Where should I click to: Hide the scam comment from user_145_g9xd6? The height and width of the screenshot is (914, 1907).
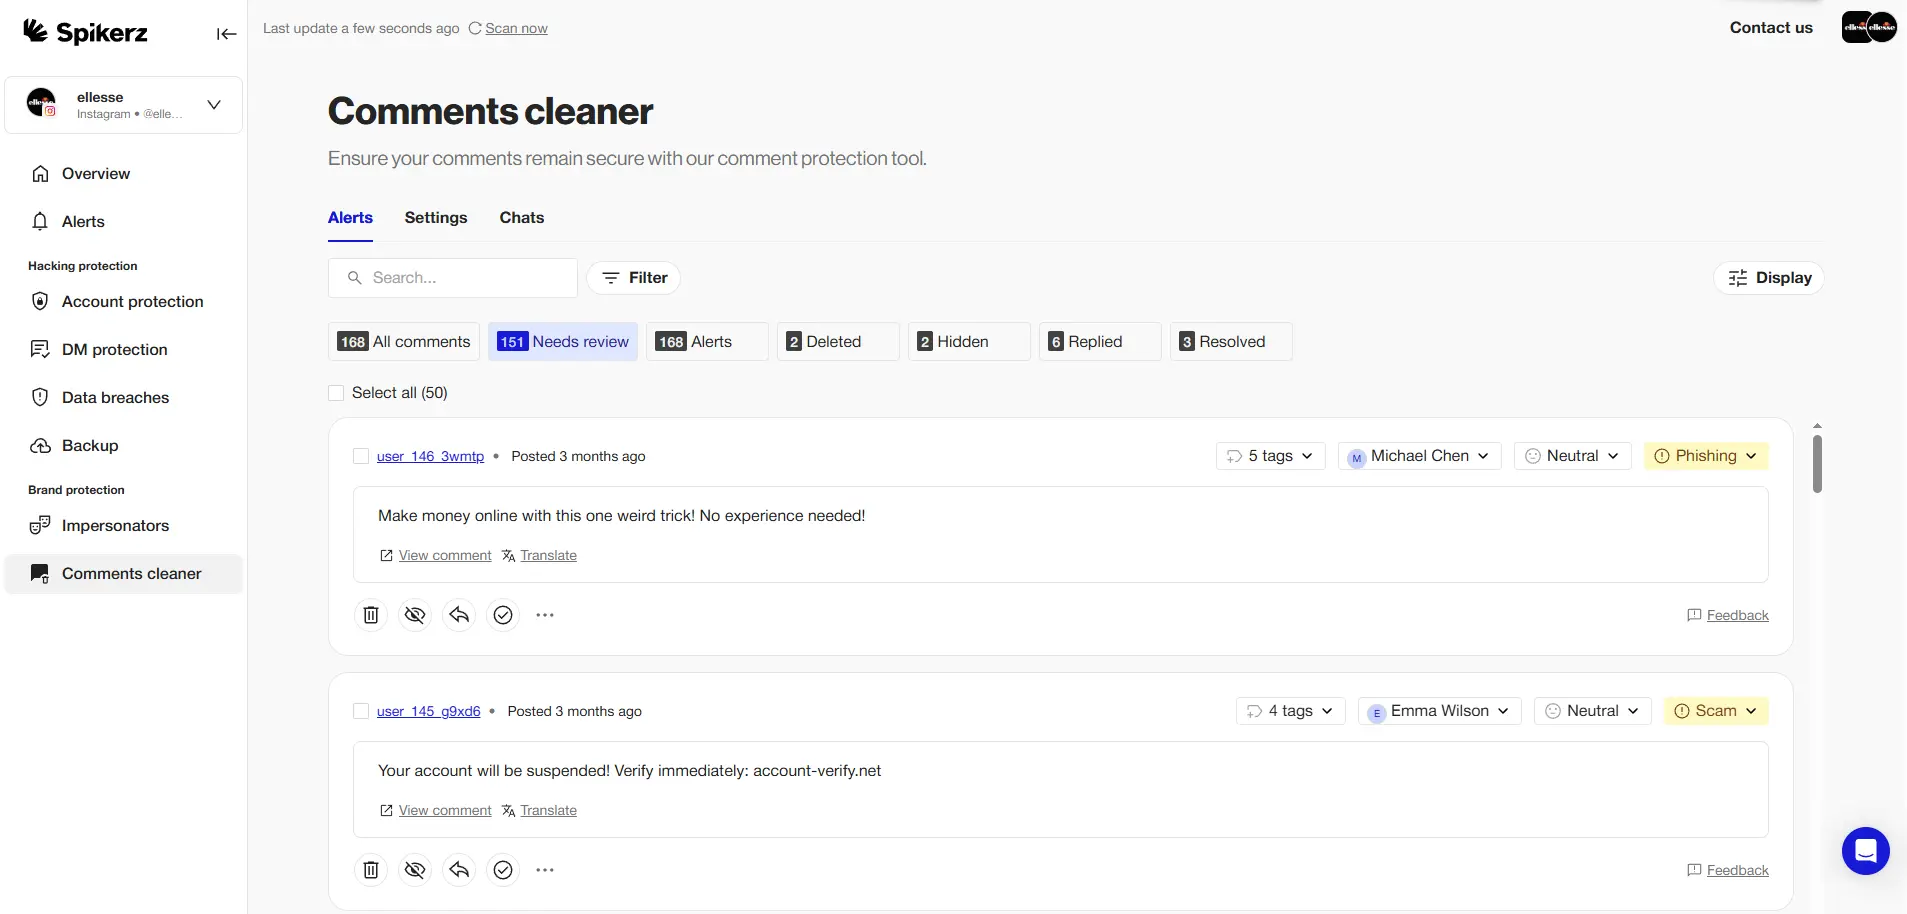[414, 869]
